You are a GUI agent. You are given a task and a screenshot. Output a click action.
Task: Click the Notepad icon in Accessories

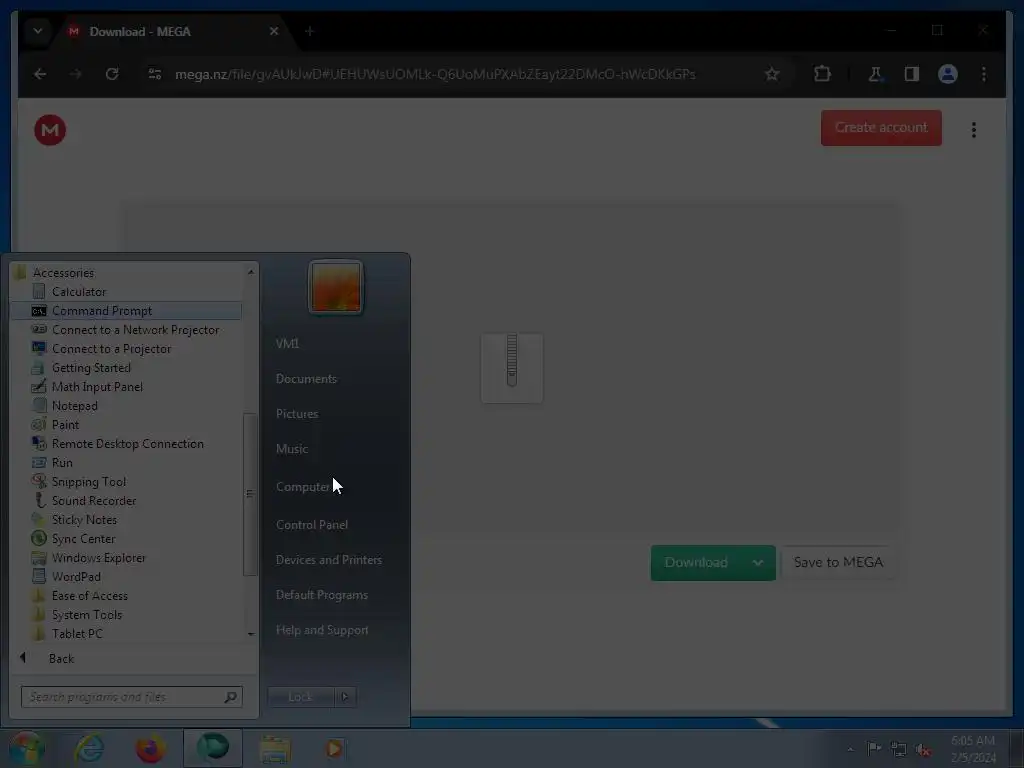point(39,406)
